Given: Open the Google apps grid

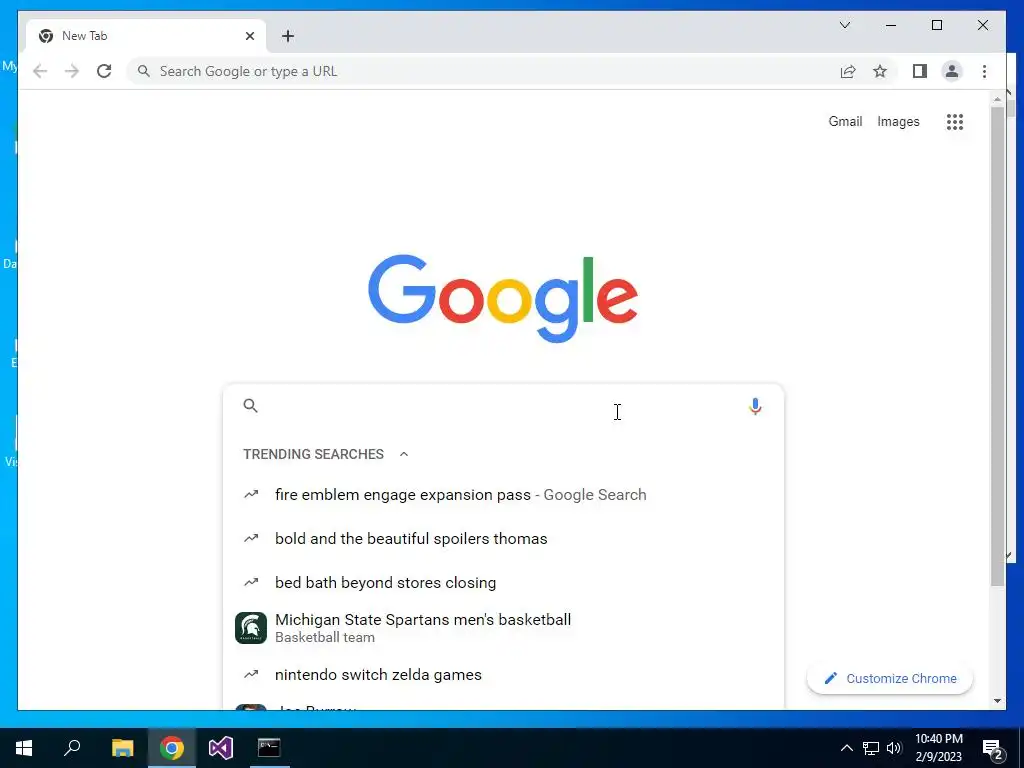Looking at the screenshot, I should pos(955,121).
